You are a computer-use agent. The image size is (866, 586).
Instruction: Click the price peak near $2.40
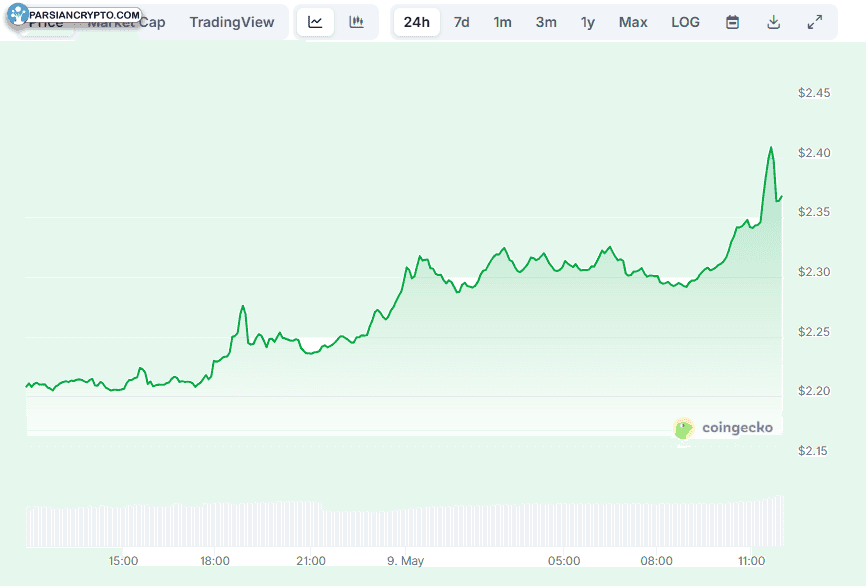[771, 148]
